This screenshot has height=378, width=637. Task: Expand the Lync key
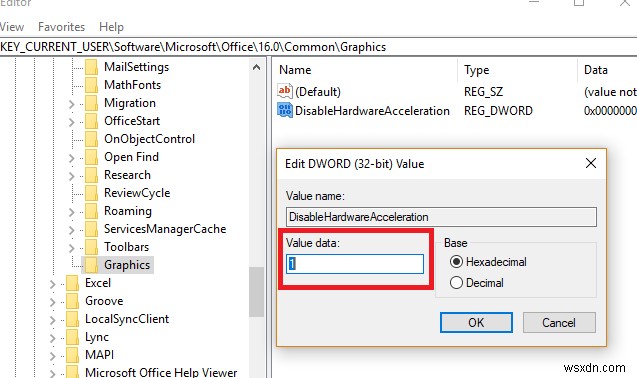[x=53, y=338]
